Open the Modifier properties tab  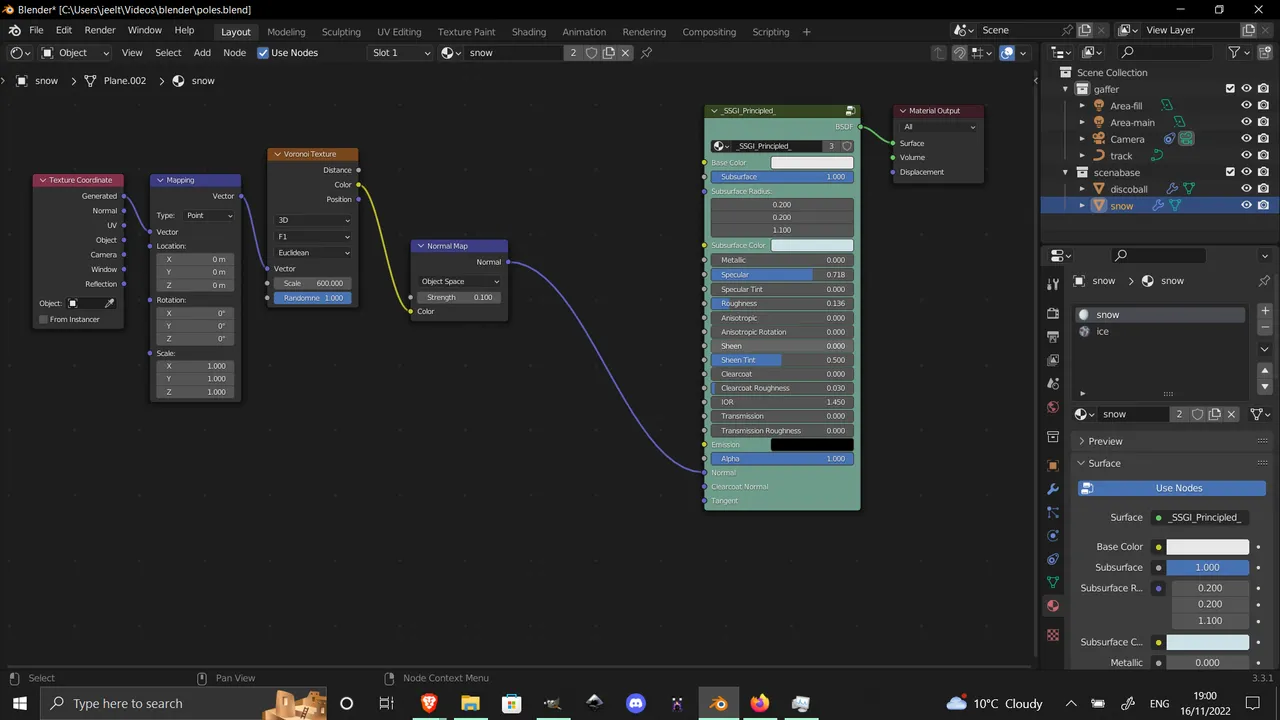click(x=1053, y=489)
